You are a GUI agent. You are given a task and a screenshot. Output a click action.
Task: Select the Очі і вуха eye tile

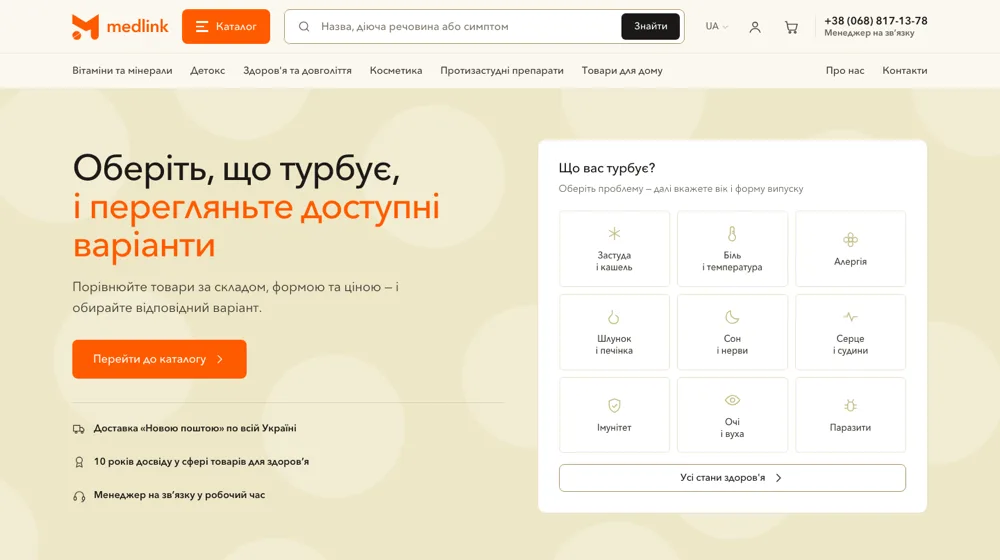click(732, 415)
